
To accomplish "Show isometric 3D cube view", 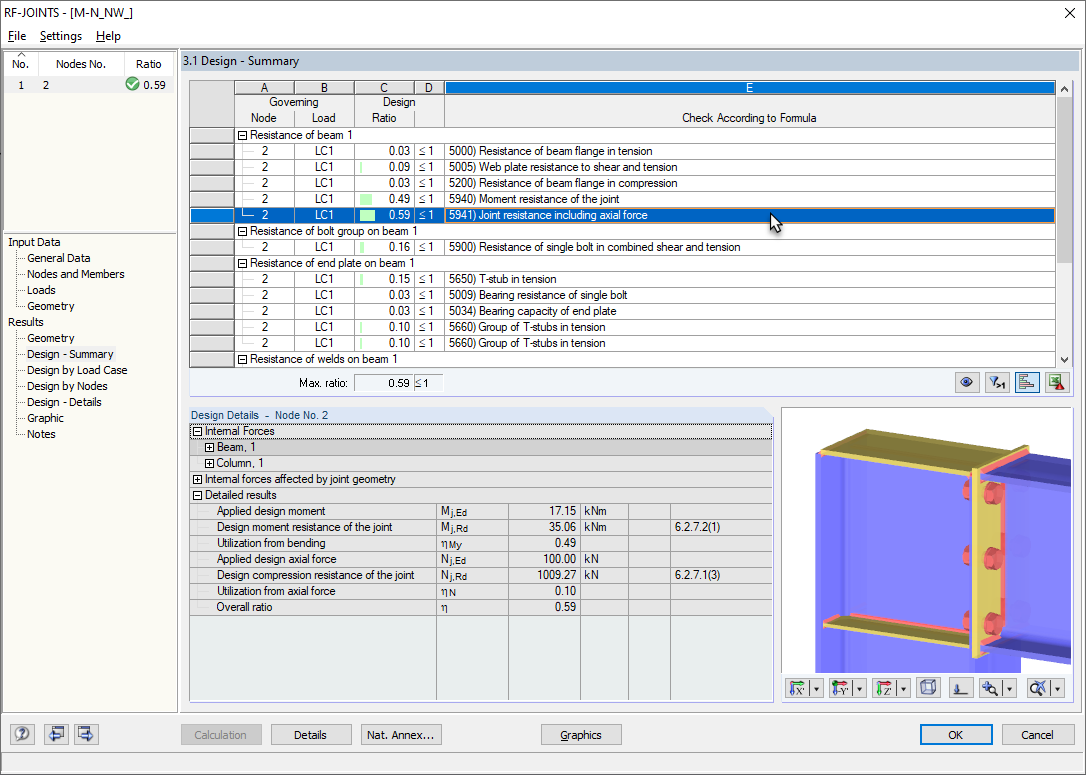I will click(x=928, y=688).
